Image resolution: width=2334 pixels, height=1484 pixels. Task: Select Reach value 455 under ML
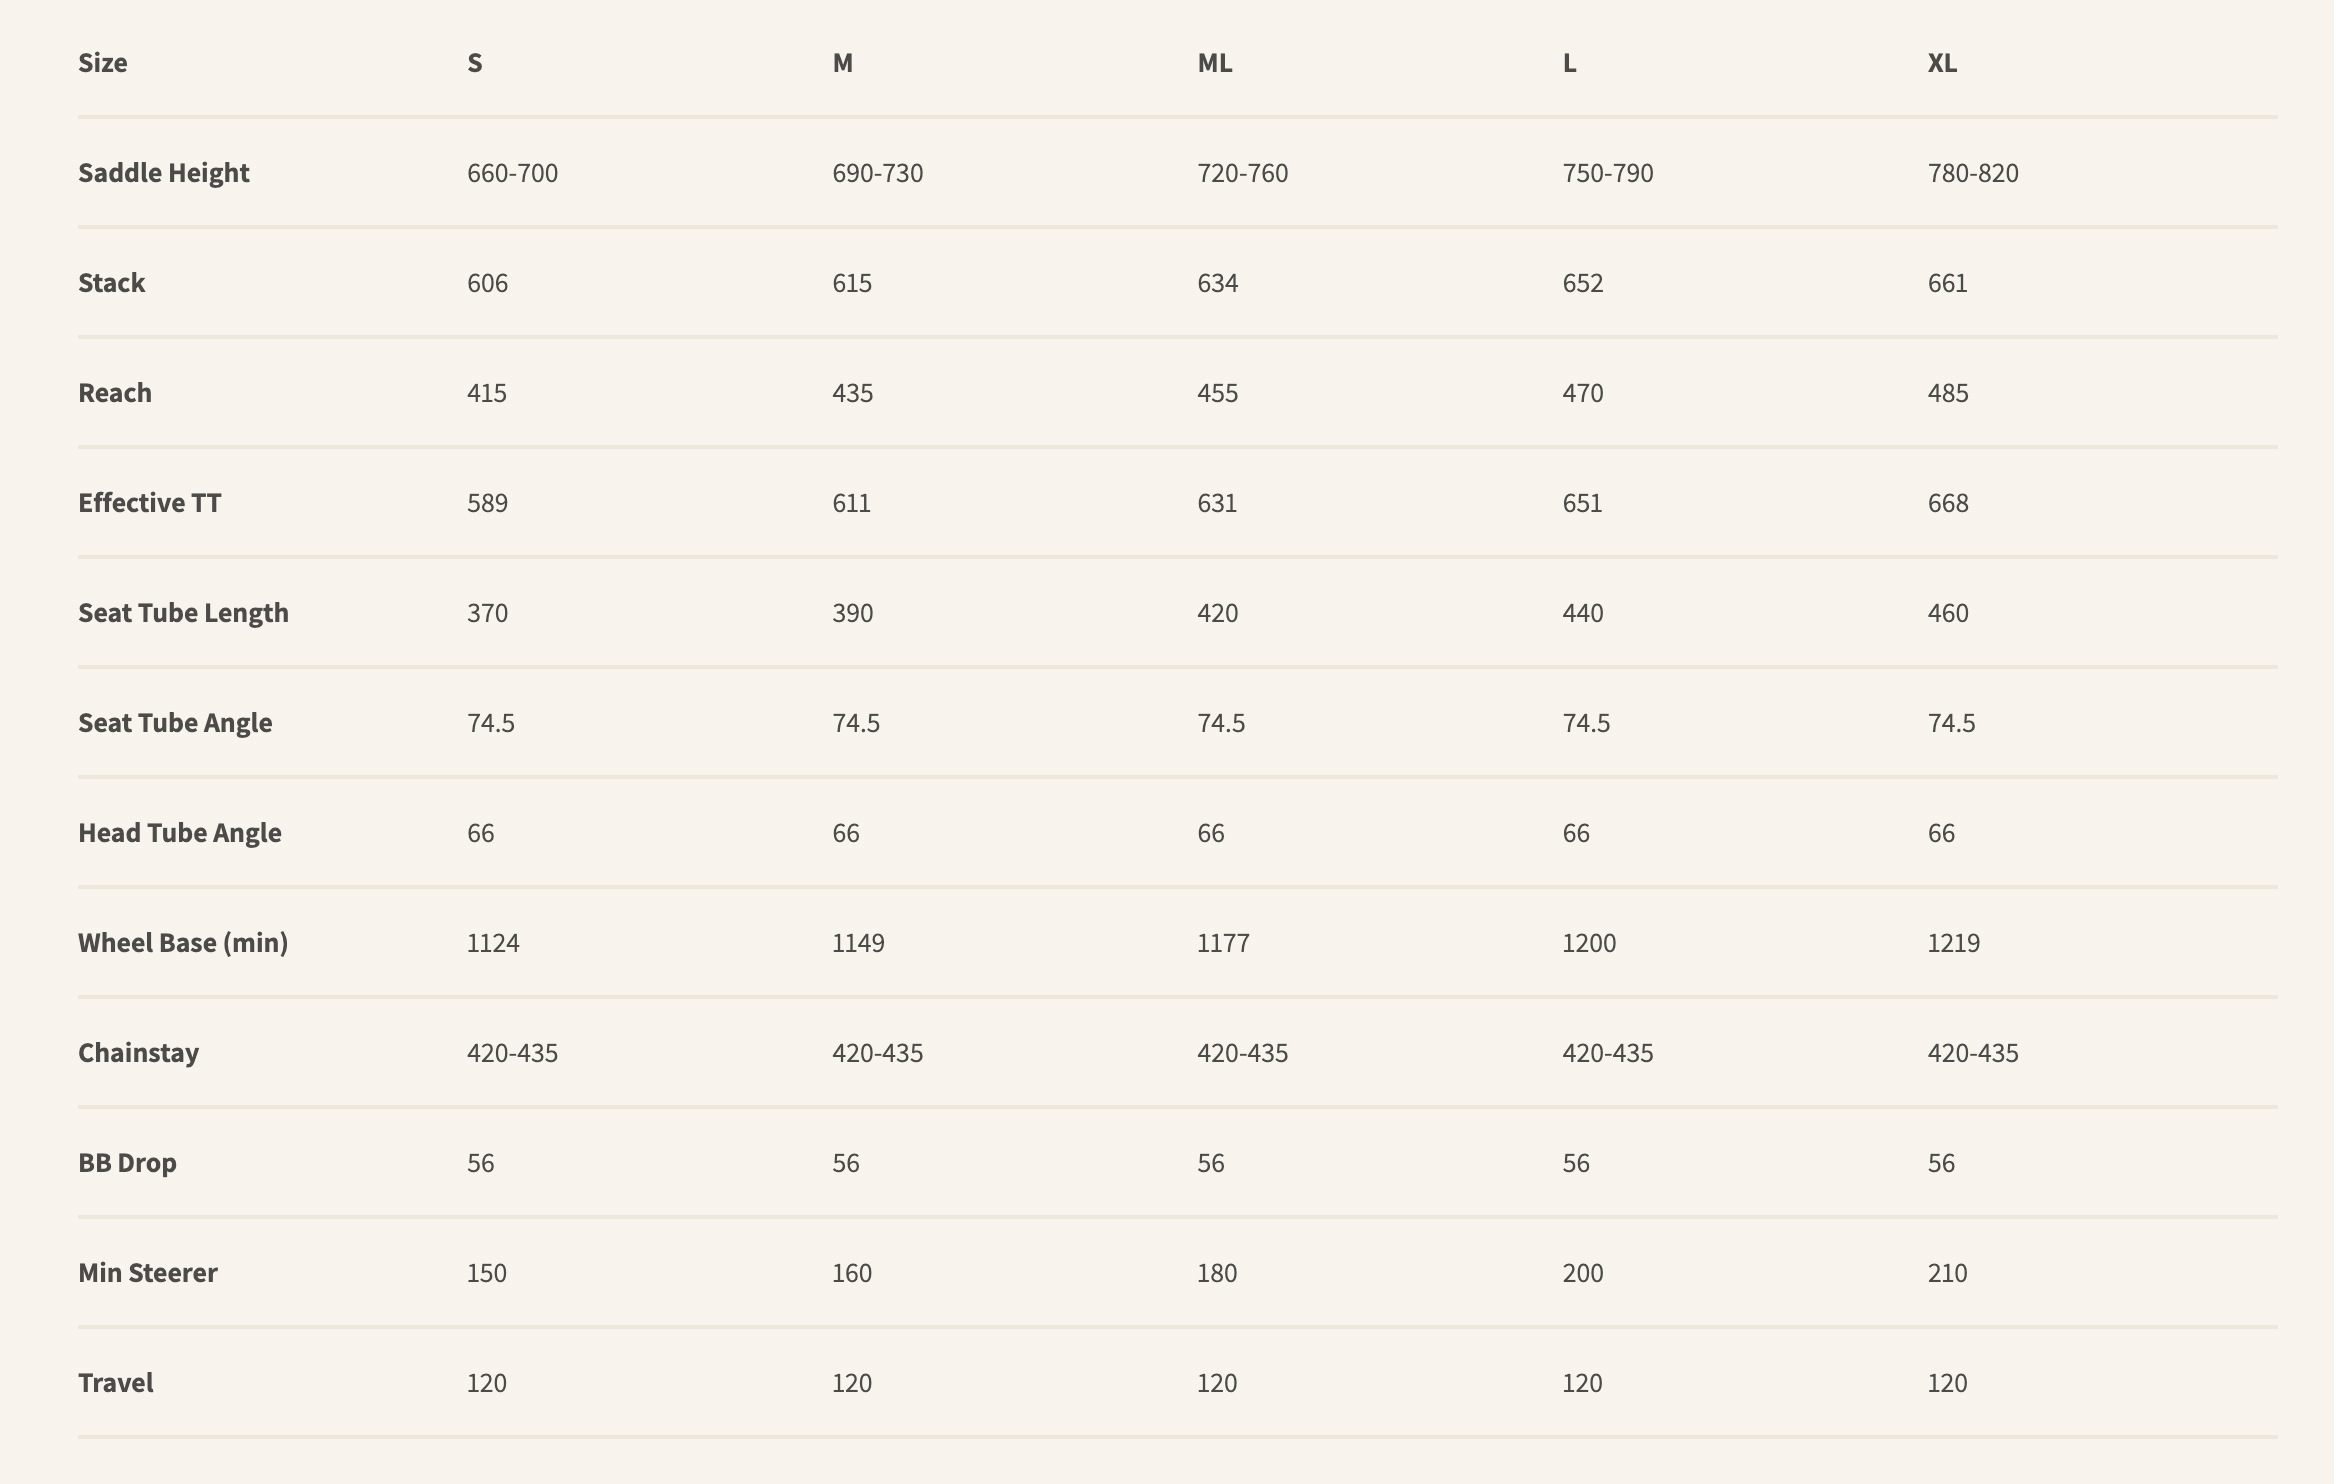(x=1217, y=393)
